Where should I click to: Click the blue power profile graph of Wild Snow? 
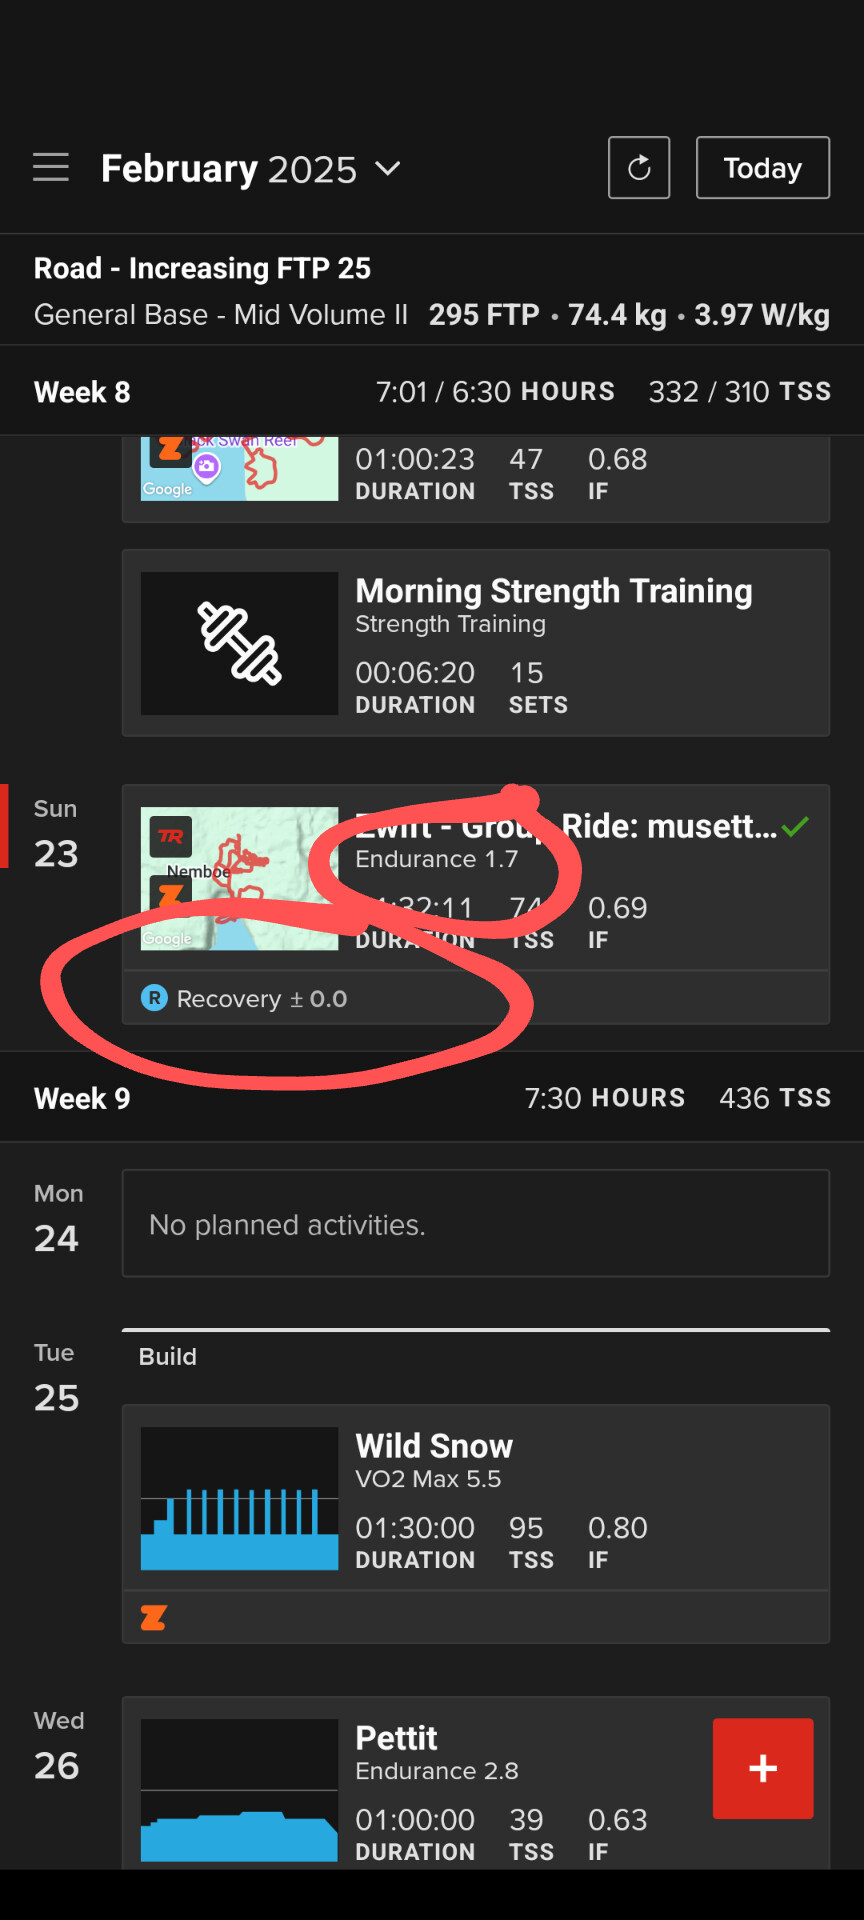pyautogui.click(x=238, y=1498)
